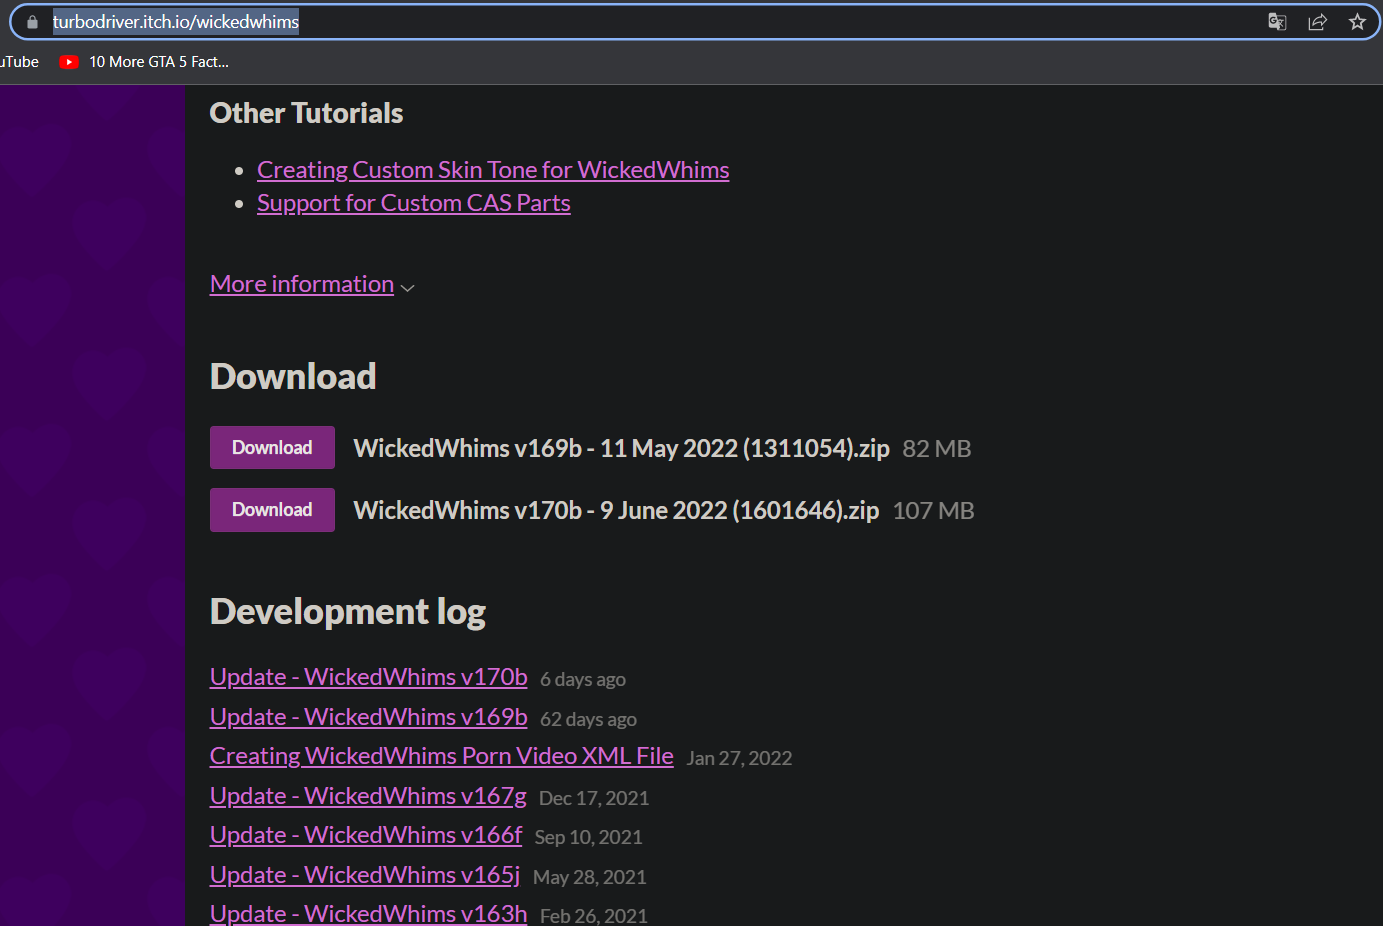The width and height of the screenshot is (1383, 926).
Task: Open Creating Custom Skin Tone tutorial link
Action: [493, 170]
